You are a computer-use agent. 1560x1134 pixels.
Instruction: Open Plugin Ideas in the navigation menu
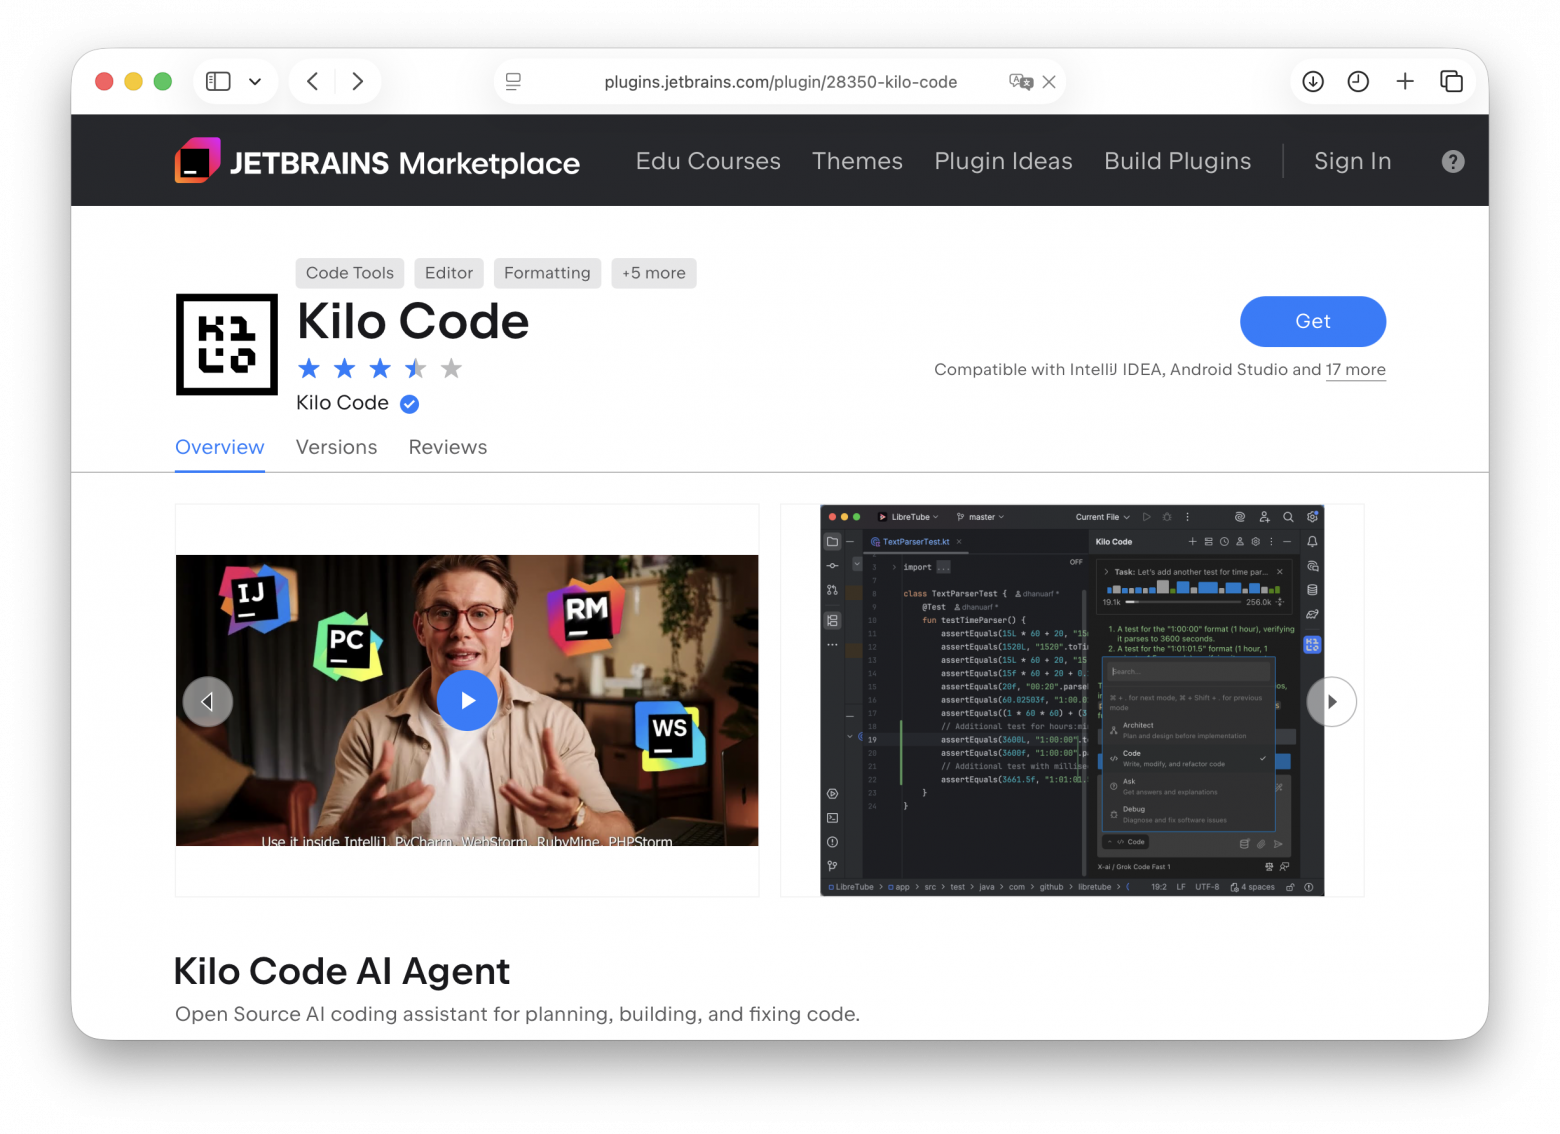[1003, 161]
